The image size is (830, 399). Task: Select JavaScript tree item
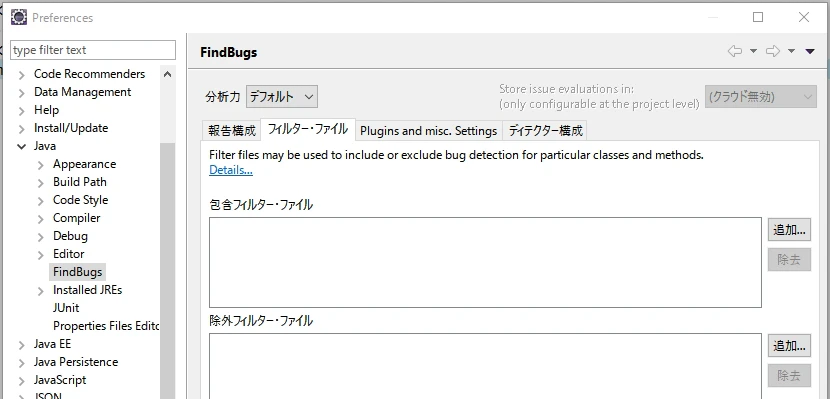[x=60, y=380]
